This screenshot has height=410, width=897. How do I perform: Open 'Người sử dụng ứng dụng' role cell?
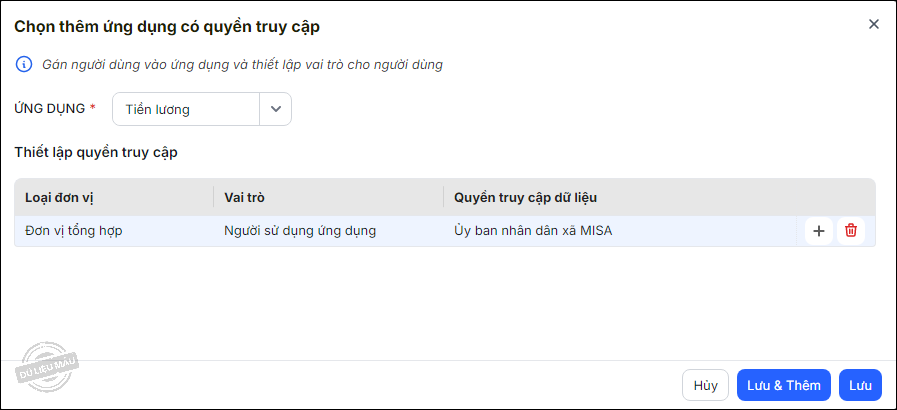[300, 231]
